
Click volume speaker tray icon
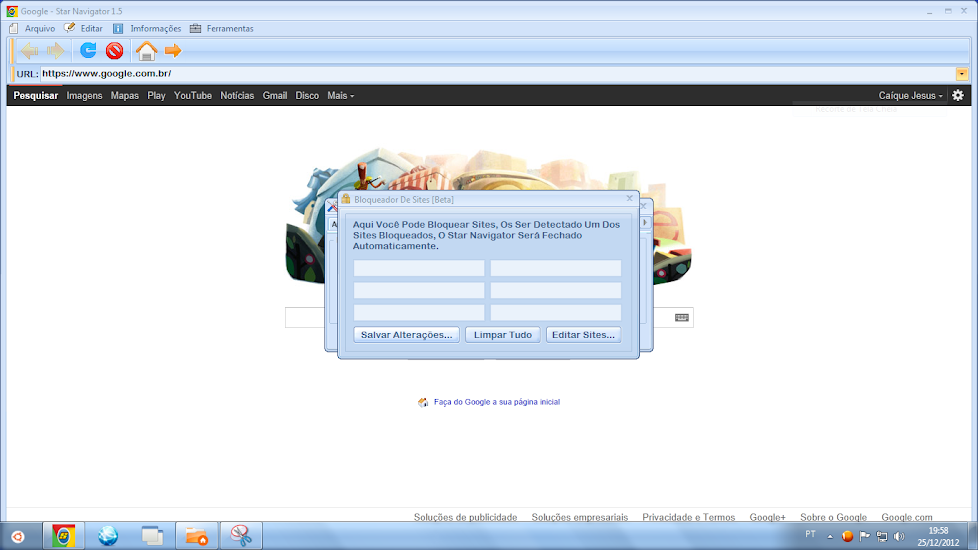click(x=899, y=536)
